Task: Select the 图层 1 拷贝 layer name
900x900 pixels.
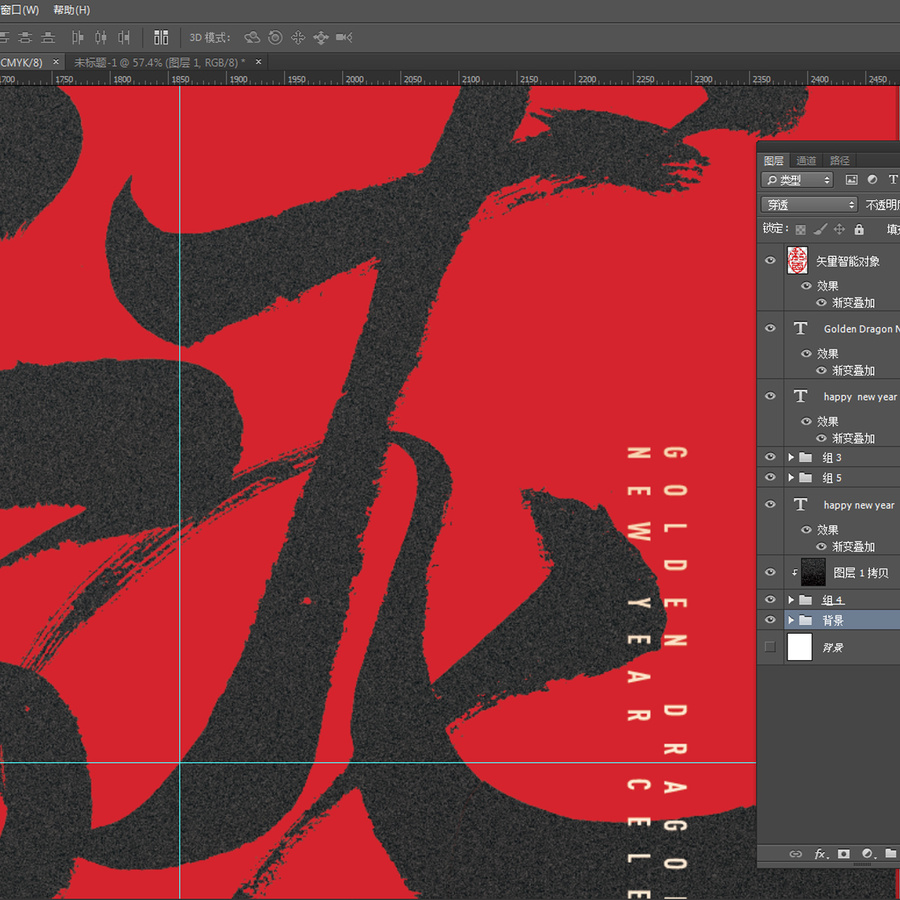Action: [x=860, y=573]
